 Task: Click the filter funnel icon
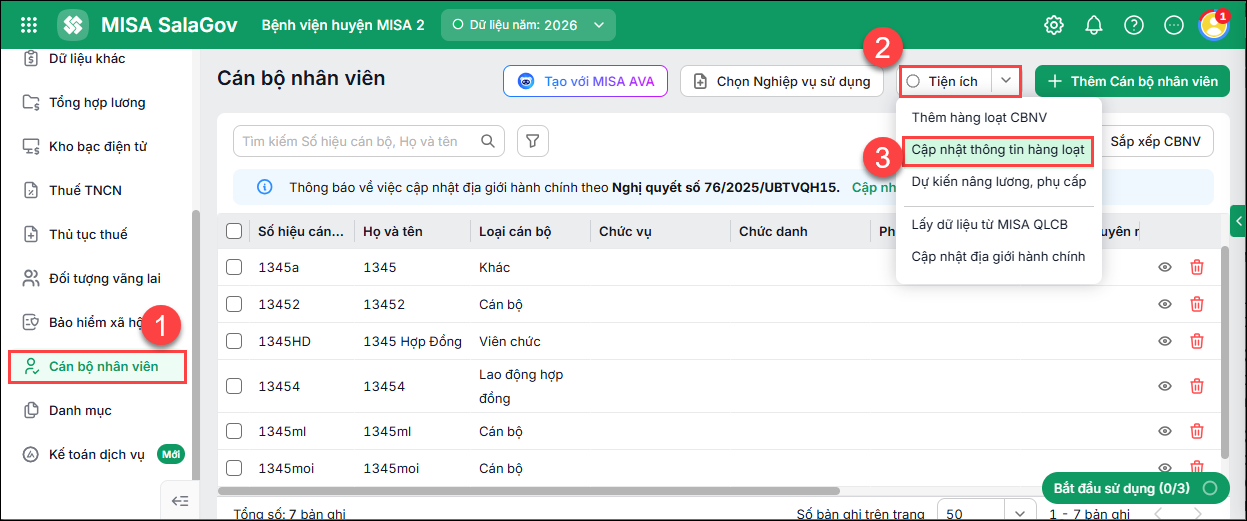click(533, 141)
